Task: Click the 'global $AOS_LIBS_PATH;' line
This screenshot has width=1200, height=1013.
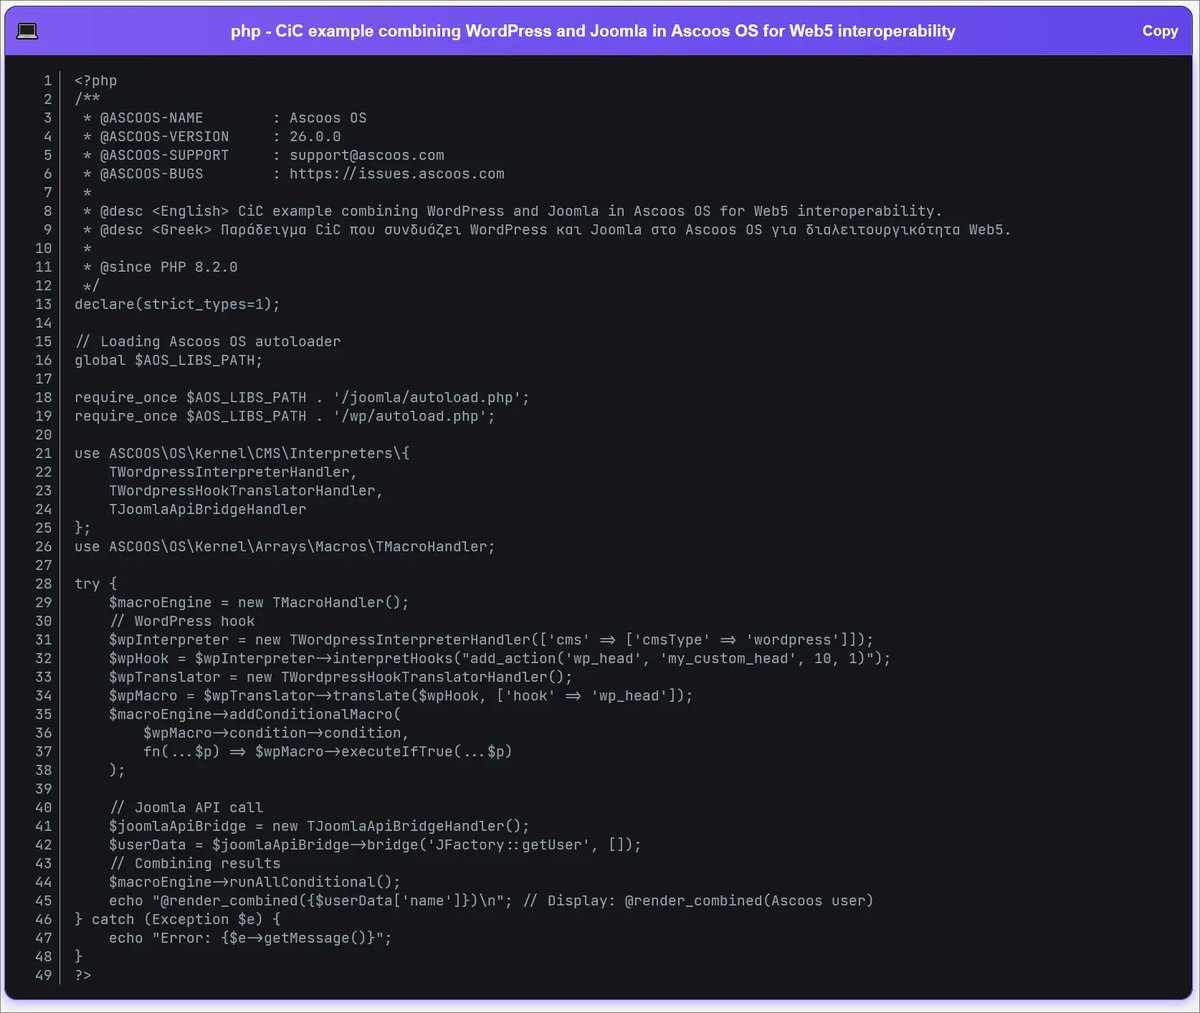Action: (168, 360)
